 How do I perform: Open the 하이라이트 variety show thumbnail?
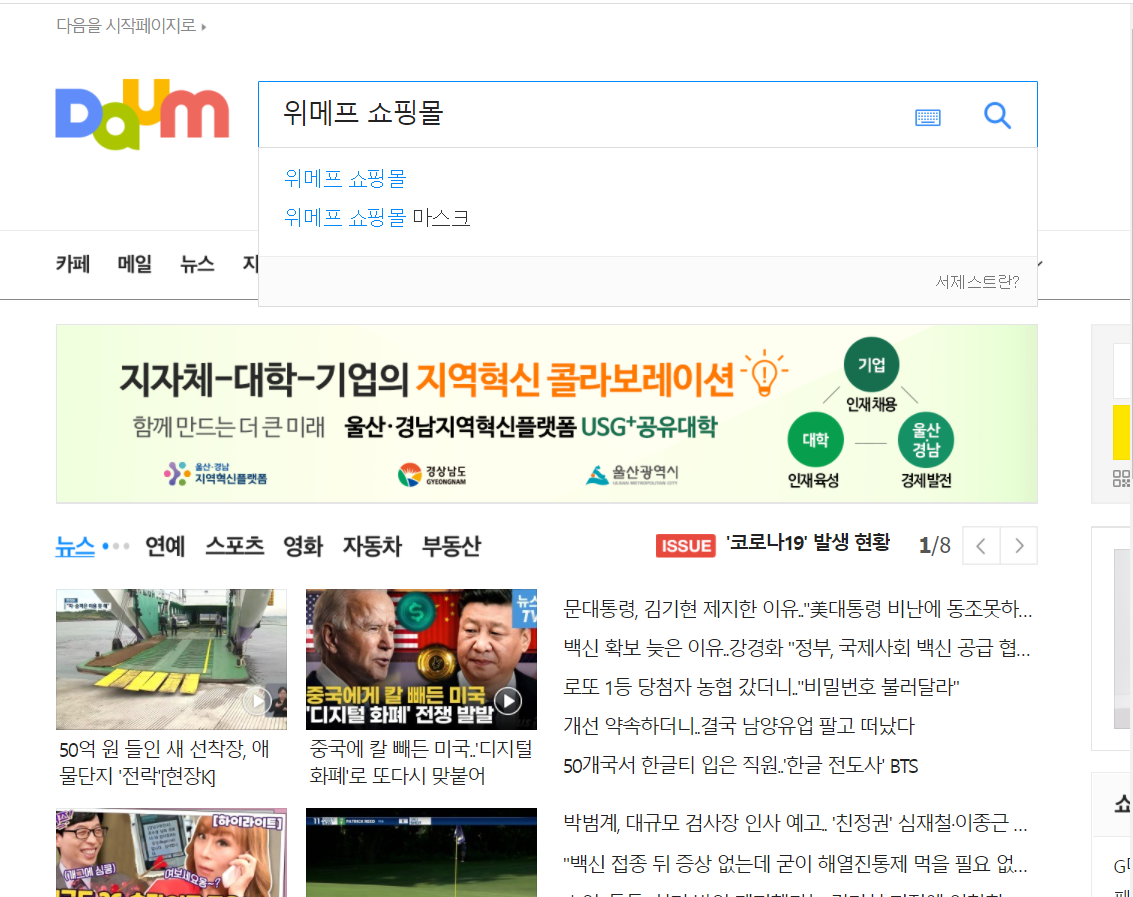pyautogui.click(x=171, y=853)
